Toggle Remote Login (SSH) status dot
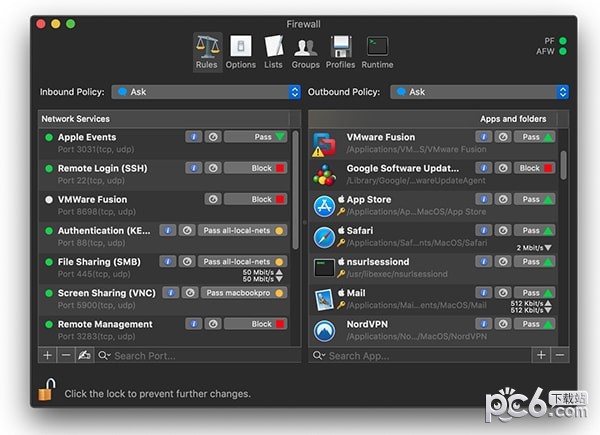The width and height of the screenshot is (600, 435). [x=49, y=169]
